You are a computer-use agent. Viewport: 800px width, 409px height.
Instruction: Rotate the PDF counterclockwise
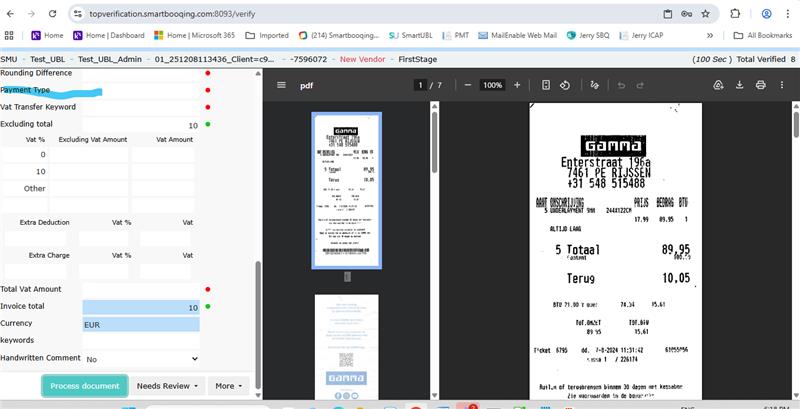[565, 85]
